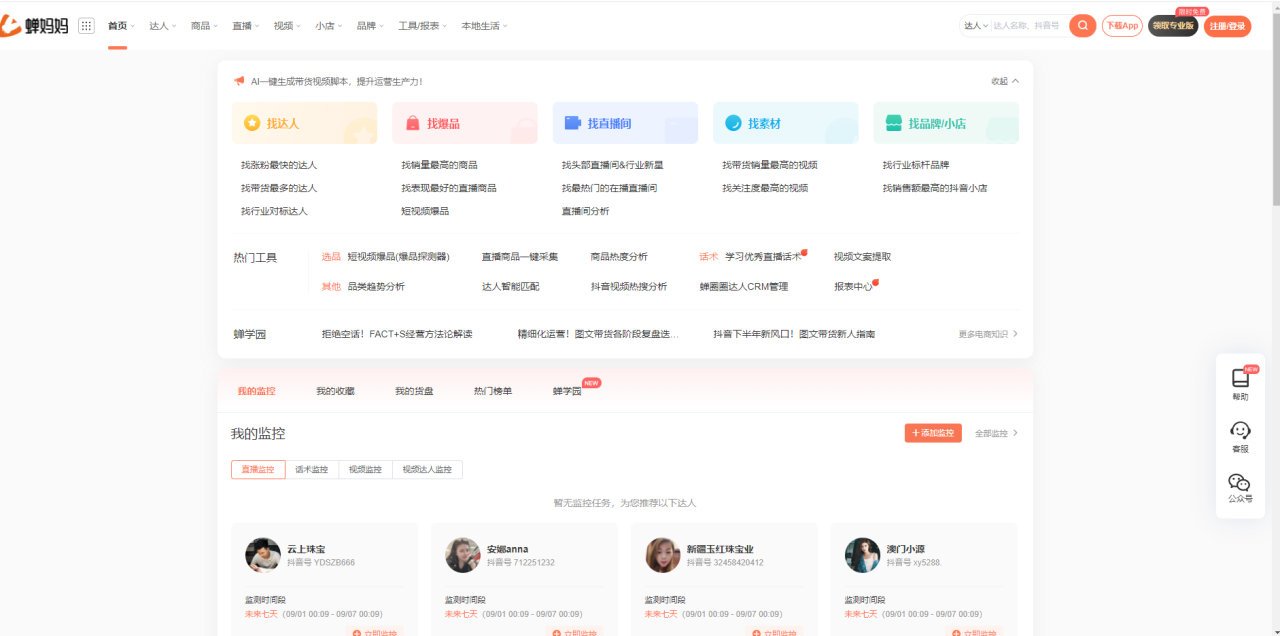This screenshot has width=1280, height=636.
Task: Click the search input field
Action: 1027,26
